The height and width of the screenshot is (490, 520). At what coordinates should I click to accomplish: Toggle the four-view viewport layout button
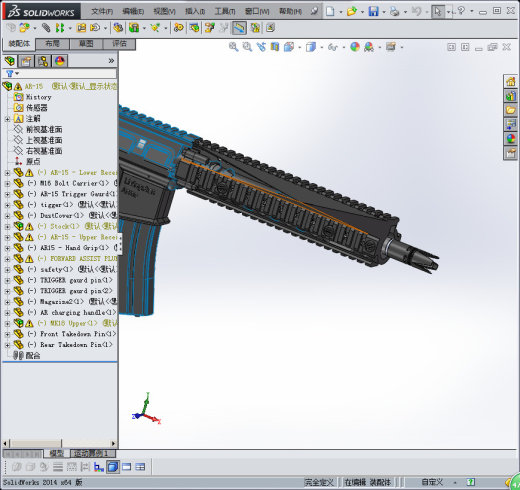pos(140,467)
